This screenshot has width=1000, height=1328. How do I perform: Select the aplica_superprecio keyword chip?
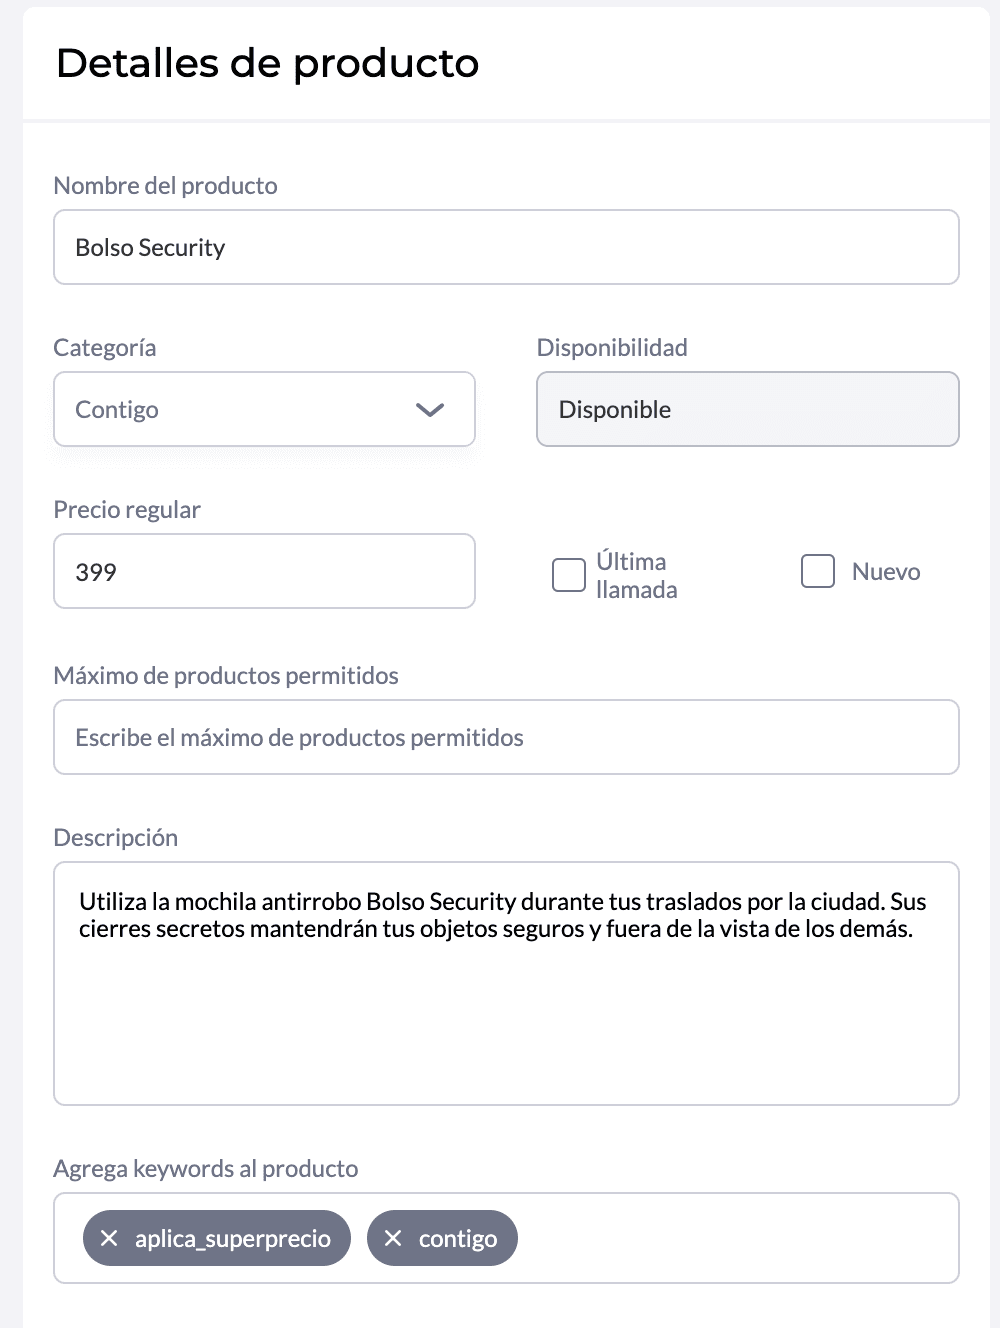[217, 1238]
